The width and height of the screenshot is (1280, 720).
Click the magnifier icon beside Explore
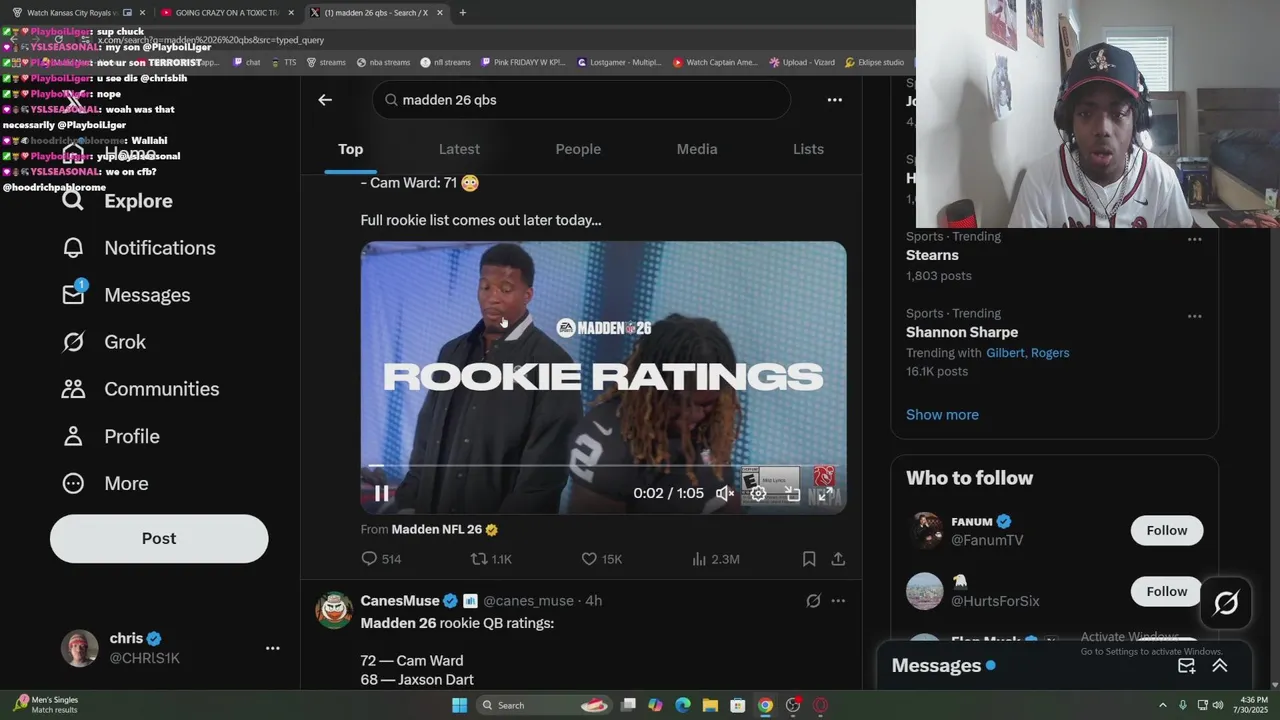pyautogui.click(x=73, y=201)
